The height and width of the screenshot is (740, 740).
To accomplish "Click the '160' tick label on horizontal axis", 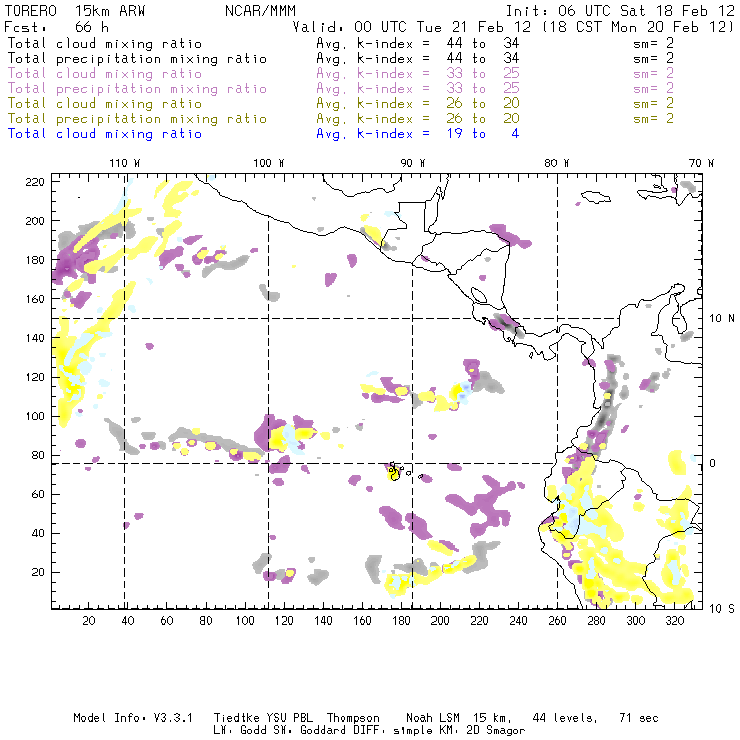I will [x=362, y=621].
